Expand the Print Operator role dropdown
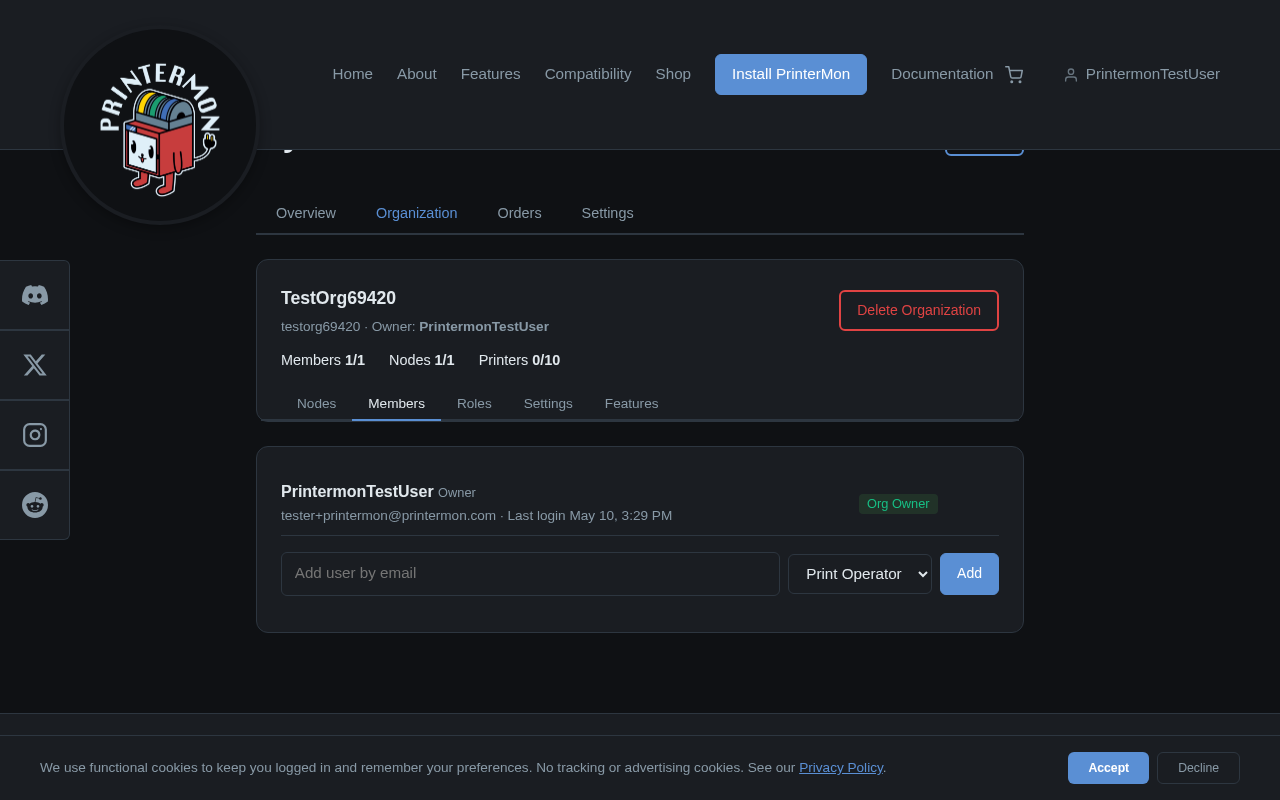Viewport: 1280px width, 800px height. coord(860,574)
